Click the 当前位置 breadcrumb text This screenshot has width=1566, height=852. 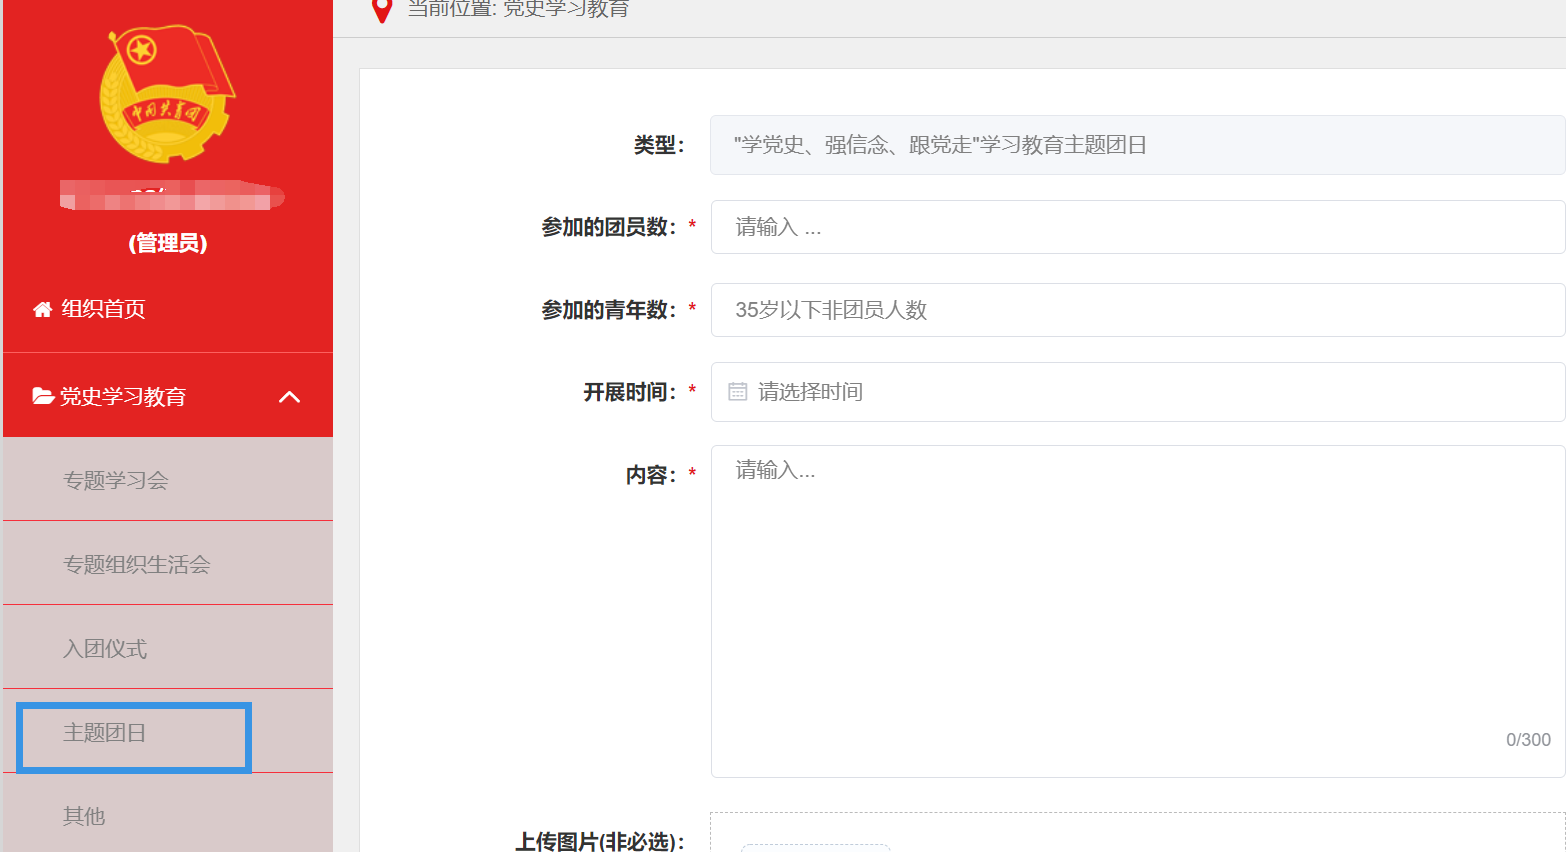[518, 10]
